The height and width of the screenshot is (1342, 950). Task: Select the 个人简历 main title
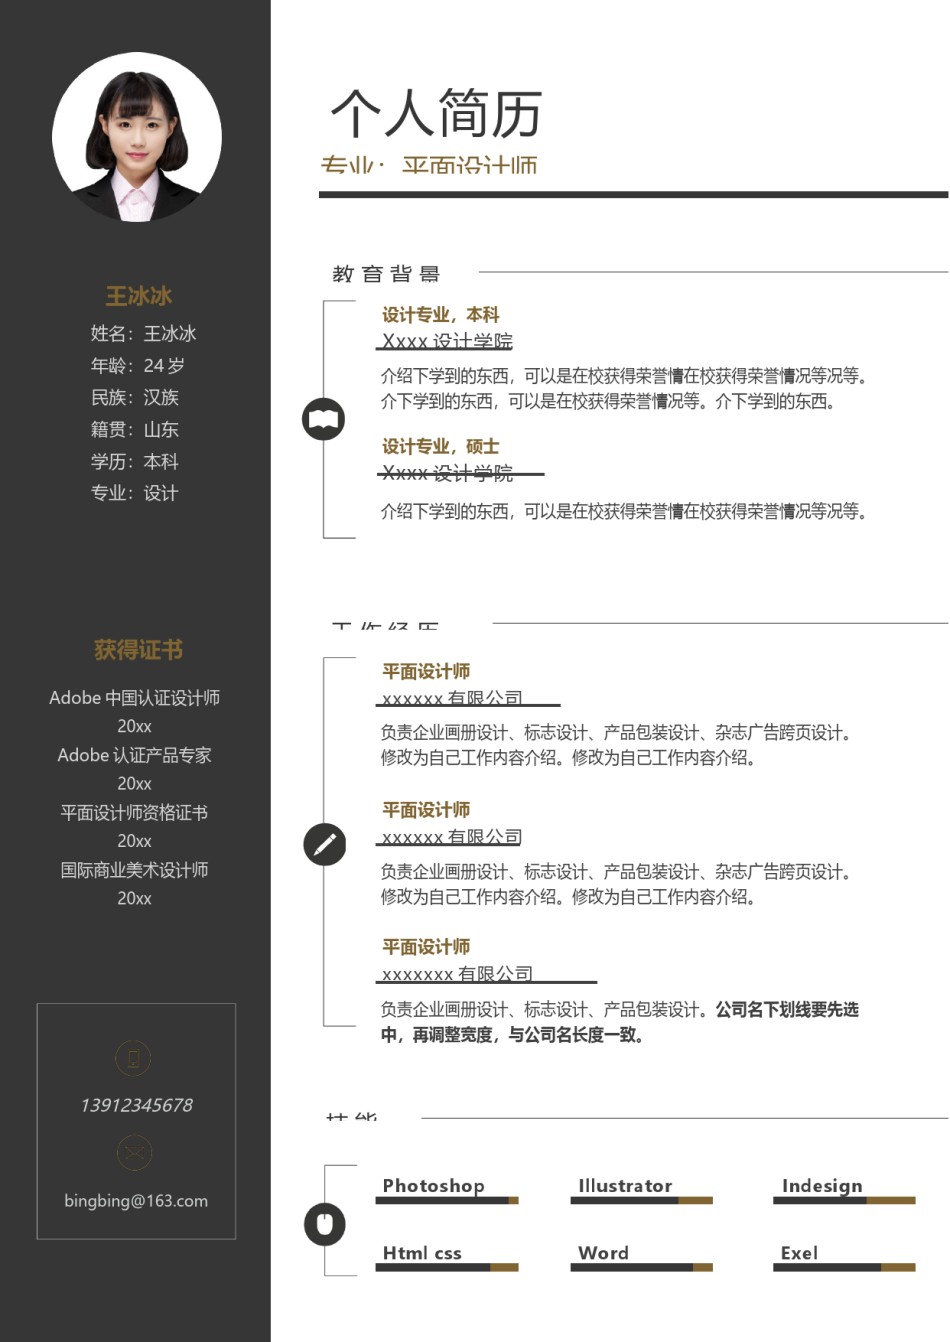click(434, 113)
